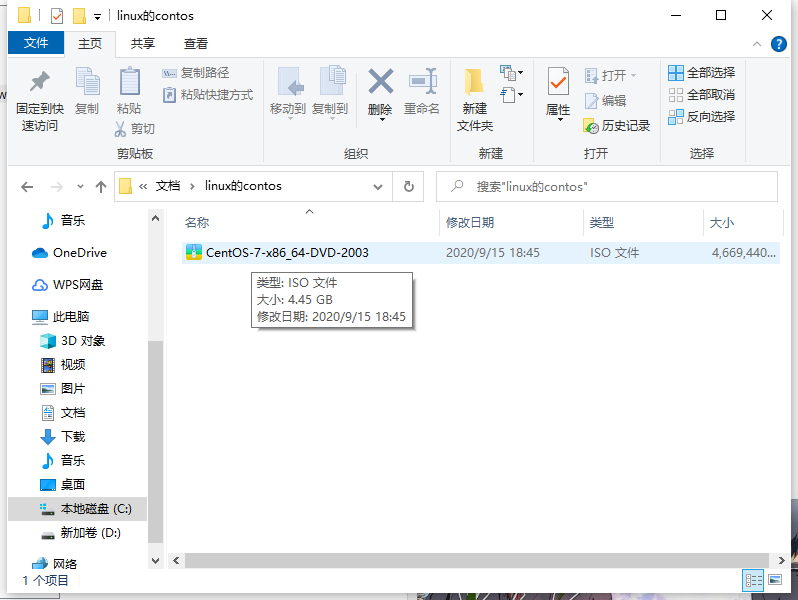Screen dimensions: 798x600
Task: Select This PC (此电脑)
Action: point(61,317)
